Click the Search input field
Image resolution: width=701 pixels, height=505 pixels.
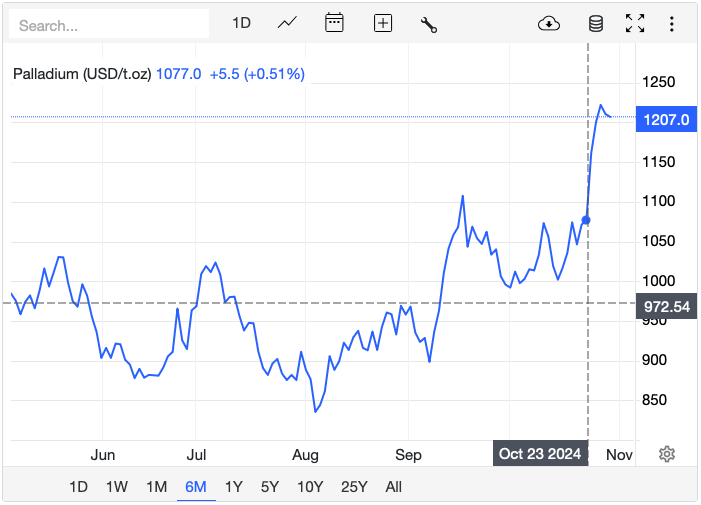[109, 25]
